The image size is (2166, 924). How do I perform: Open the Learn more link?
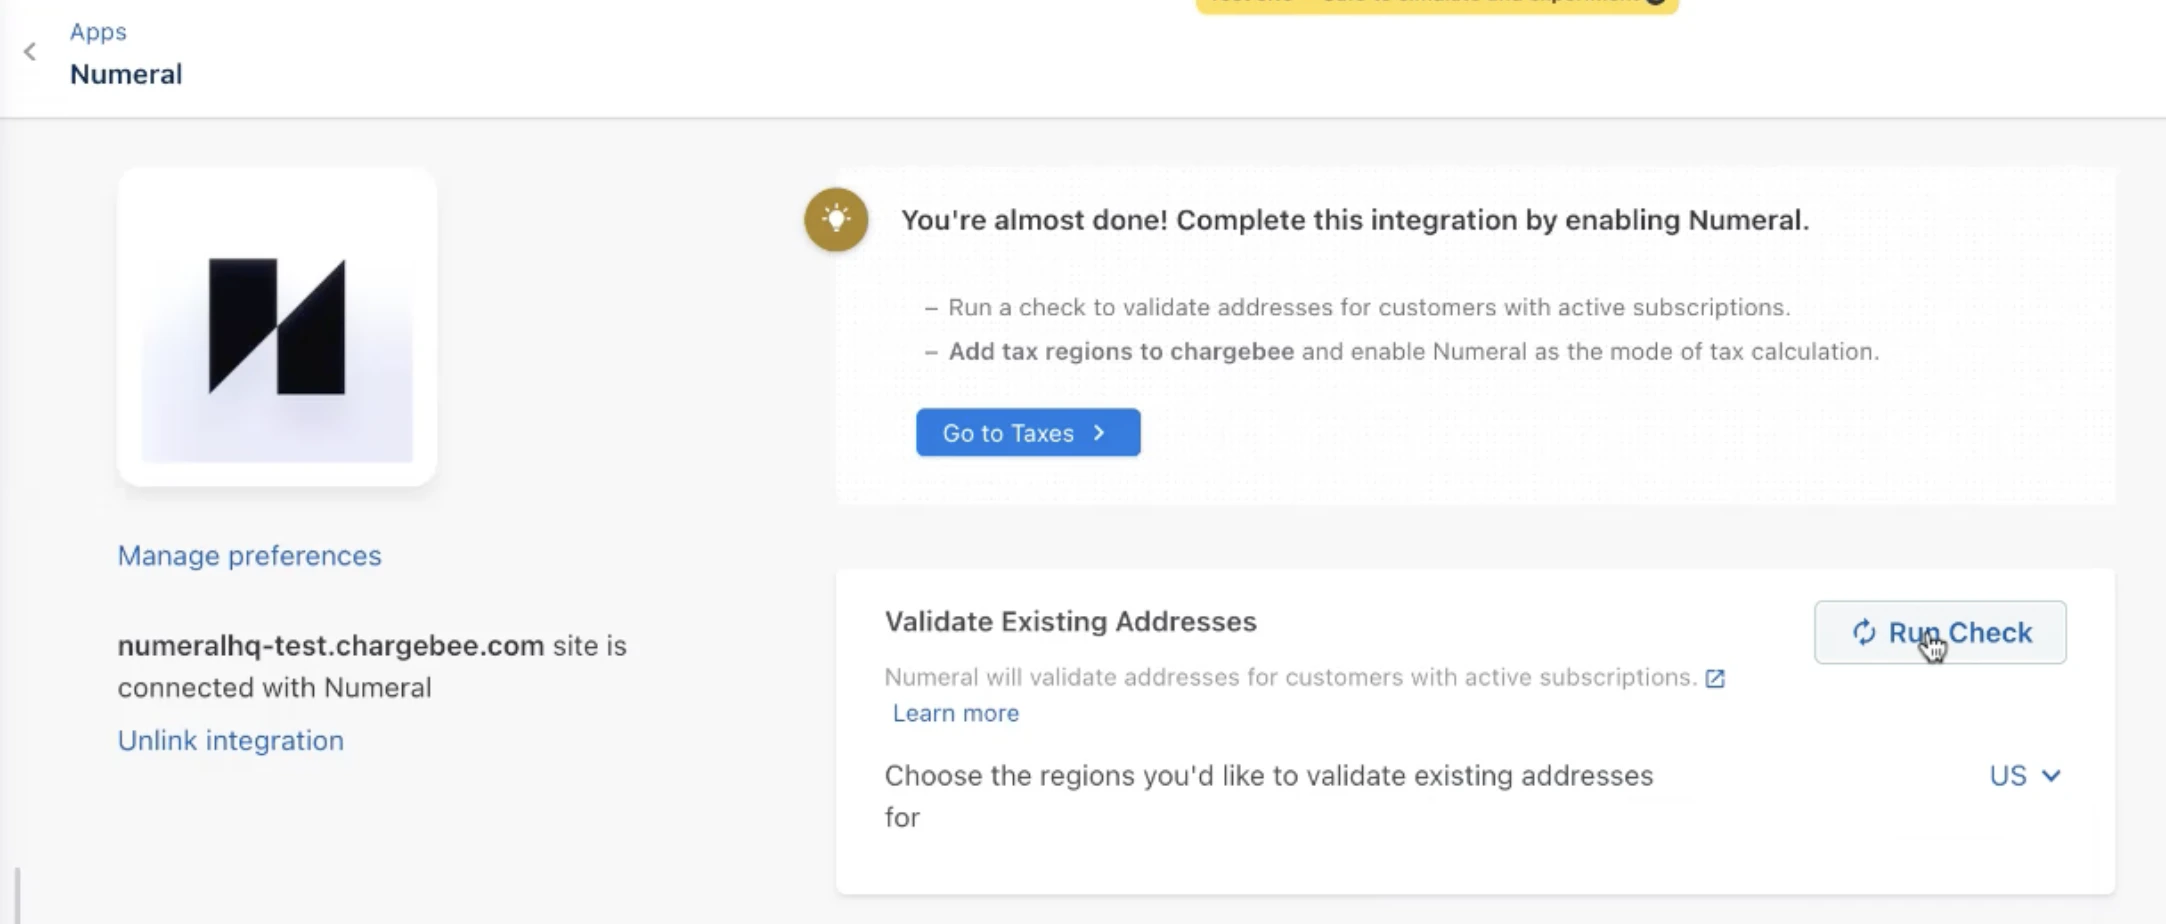click(x=956, y=713)
